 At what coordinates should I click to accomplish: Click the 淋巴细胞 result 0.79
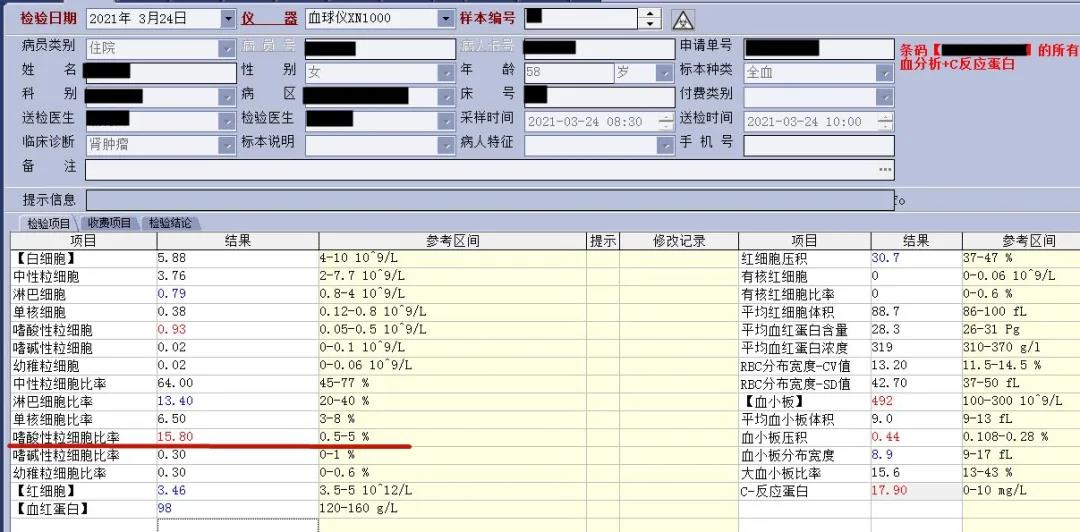point(172,295)
